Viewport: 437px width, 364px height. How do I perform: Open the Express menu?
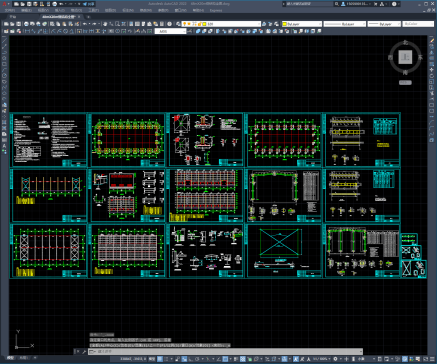click(x=216, y=10)
